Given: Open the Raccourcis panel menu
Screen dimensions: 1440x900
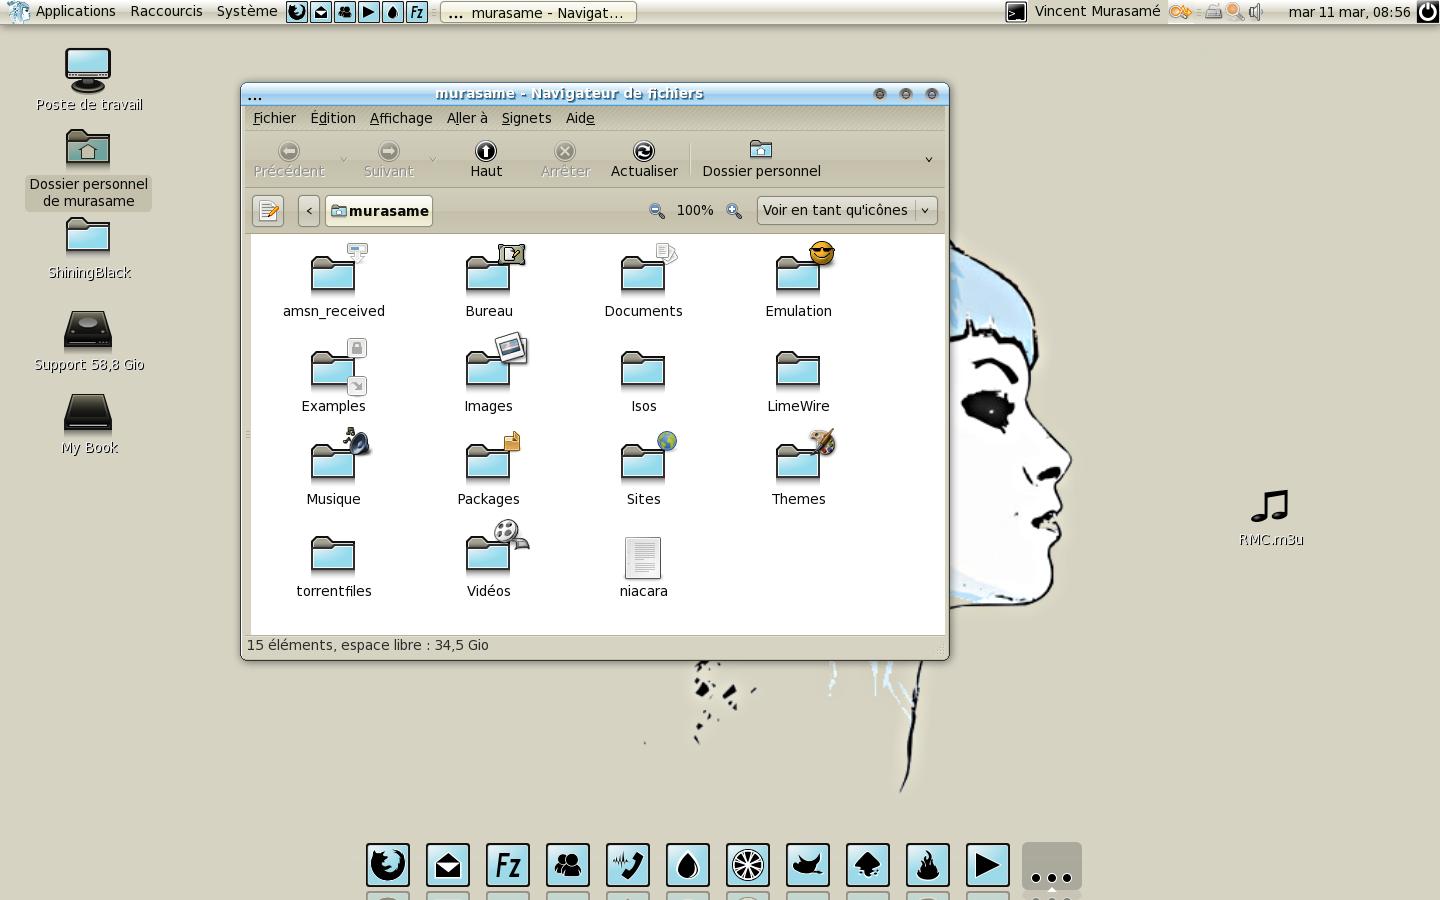Looking at the screenshot, I should 166,12.
